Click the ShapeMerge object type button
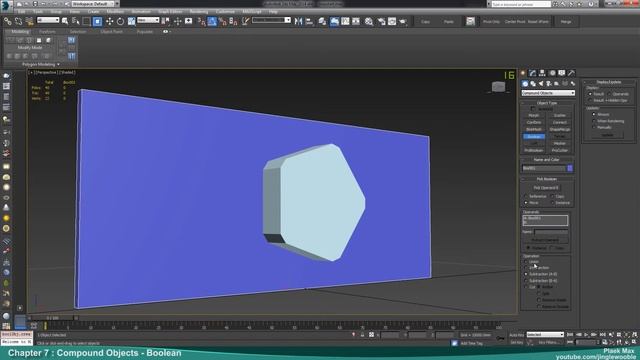Viewport: 640px width, 360px height. pos(560,129)
